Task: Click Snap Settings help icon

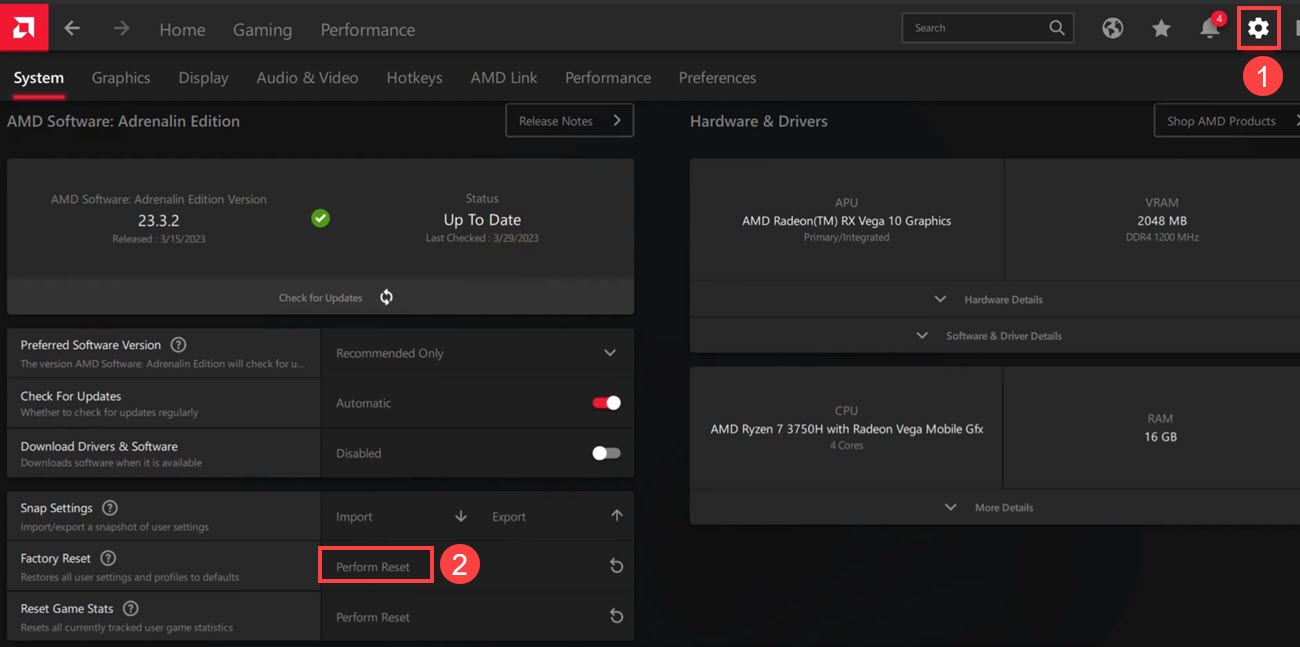Action: click(x=110, y=508)
